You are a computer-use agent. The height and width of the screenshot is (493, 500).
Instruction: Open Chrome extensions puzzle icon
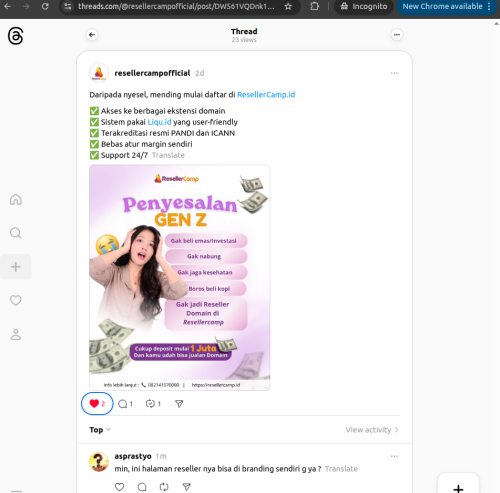[314, 6]
